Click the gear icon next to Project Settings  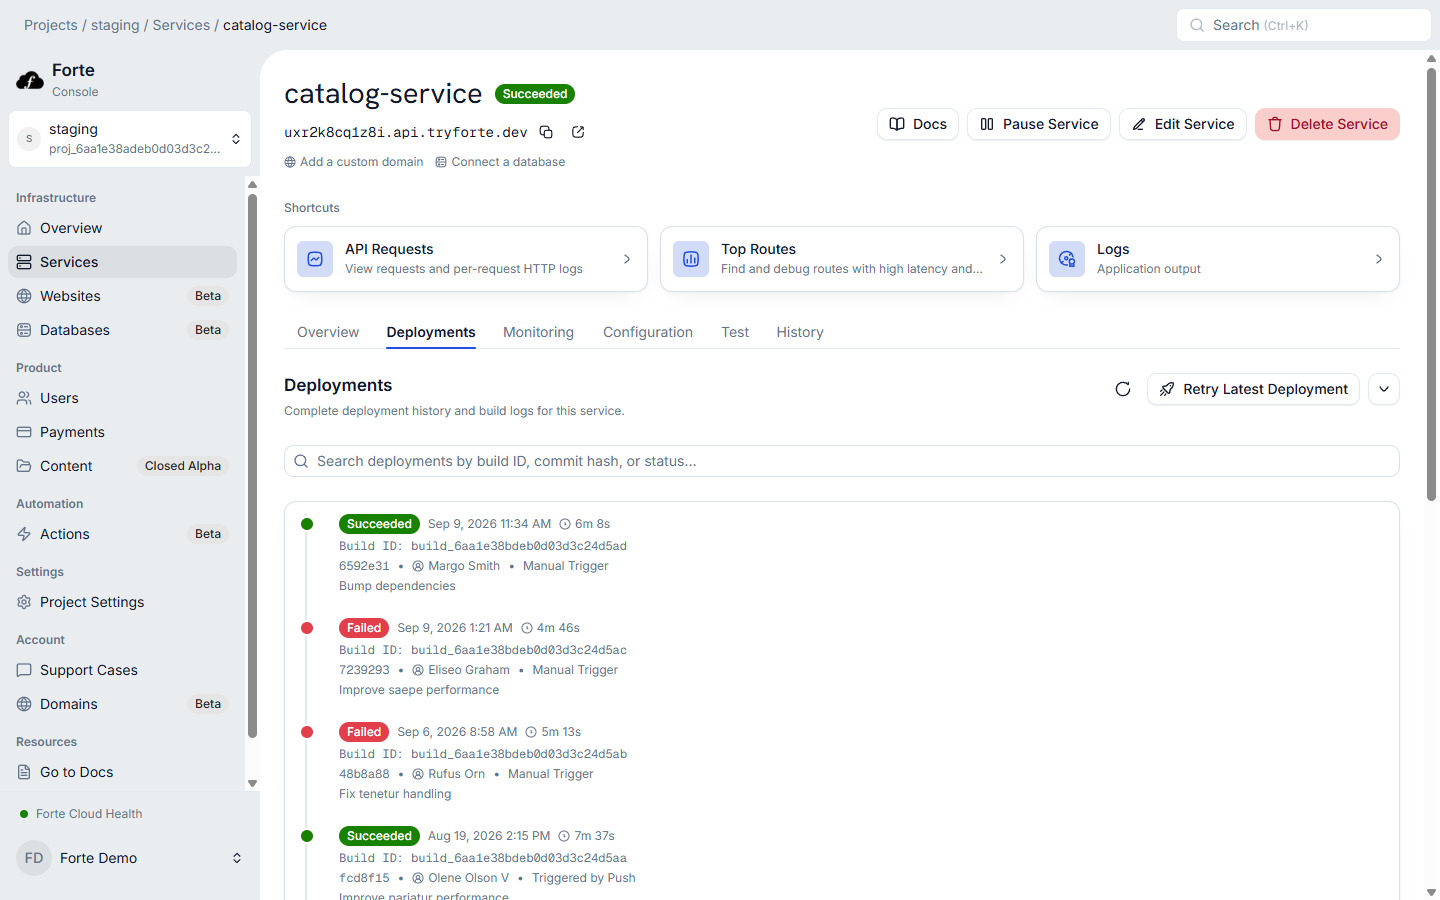pyautogui.click(x=24, y=602)
